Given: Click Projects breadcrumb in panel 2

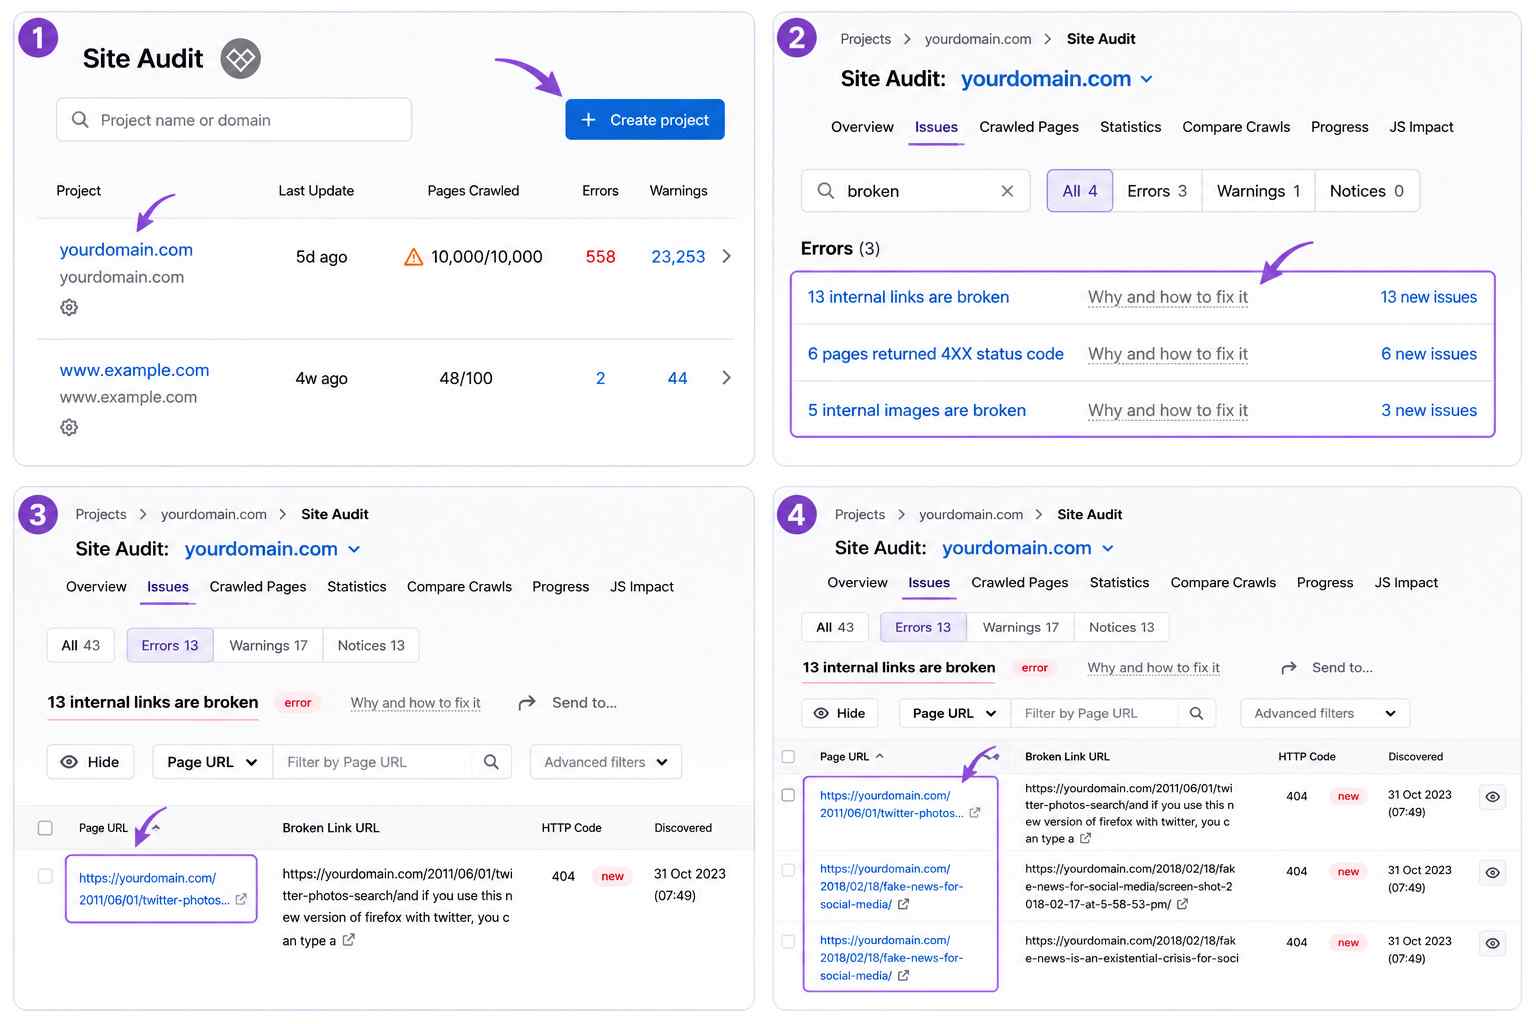Looking at the screenshot, I should [865, 39].
